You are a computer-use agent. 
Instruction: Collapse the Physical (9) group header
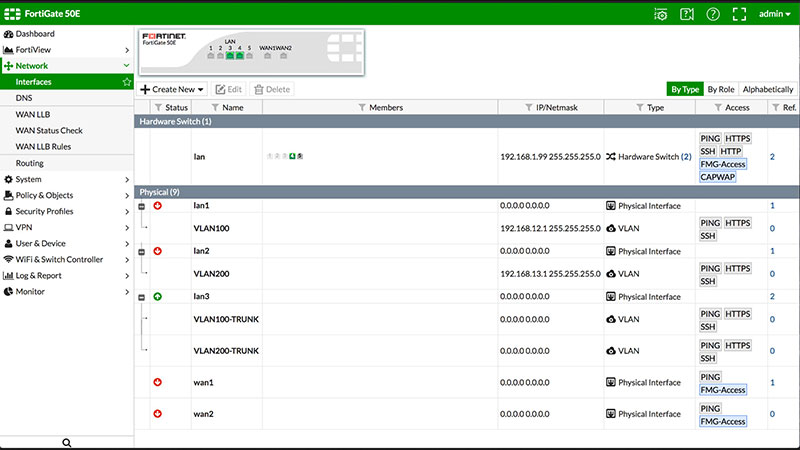[x=467, y=192]
